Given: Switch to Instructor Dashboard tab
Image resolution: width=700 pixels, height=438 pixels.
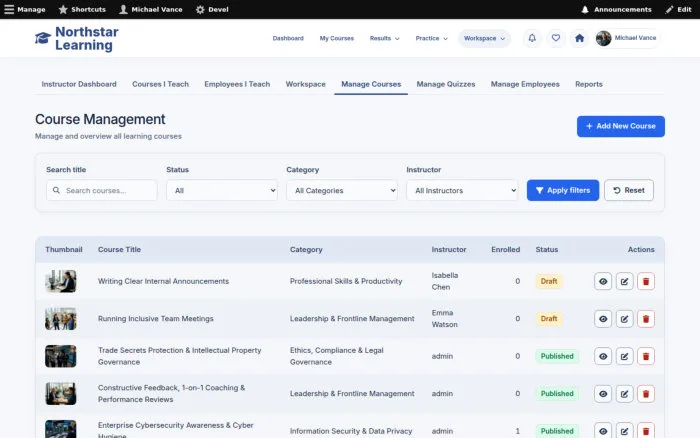Looking at the screenshot, I should click(79, 84).
